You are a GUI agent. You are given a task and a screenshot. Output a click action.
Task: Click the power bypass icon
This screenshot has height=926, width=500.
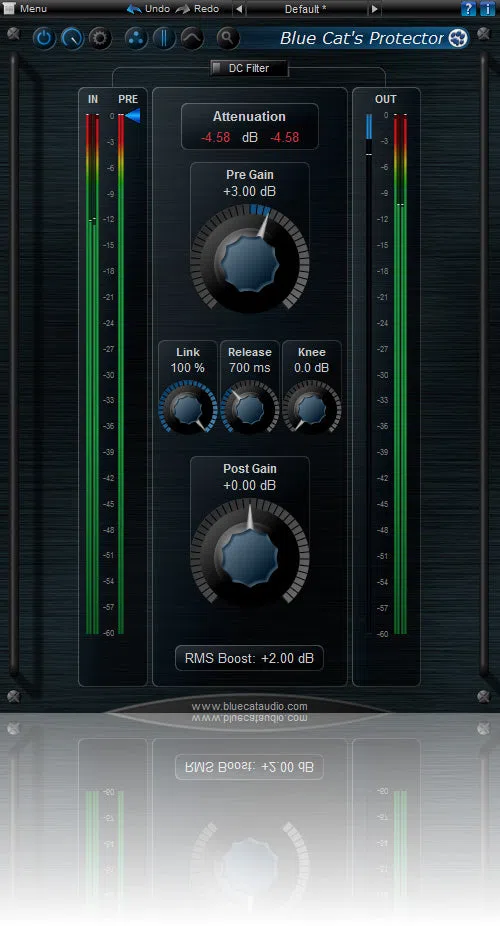(44, 39)
